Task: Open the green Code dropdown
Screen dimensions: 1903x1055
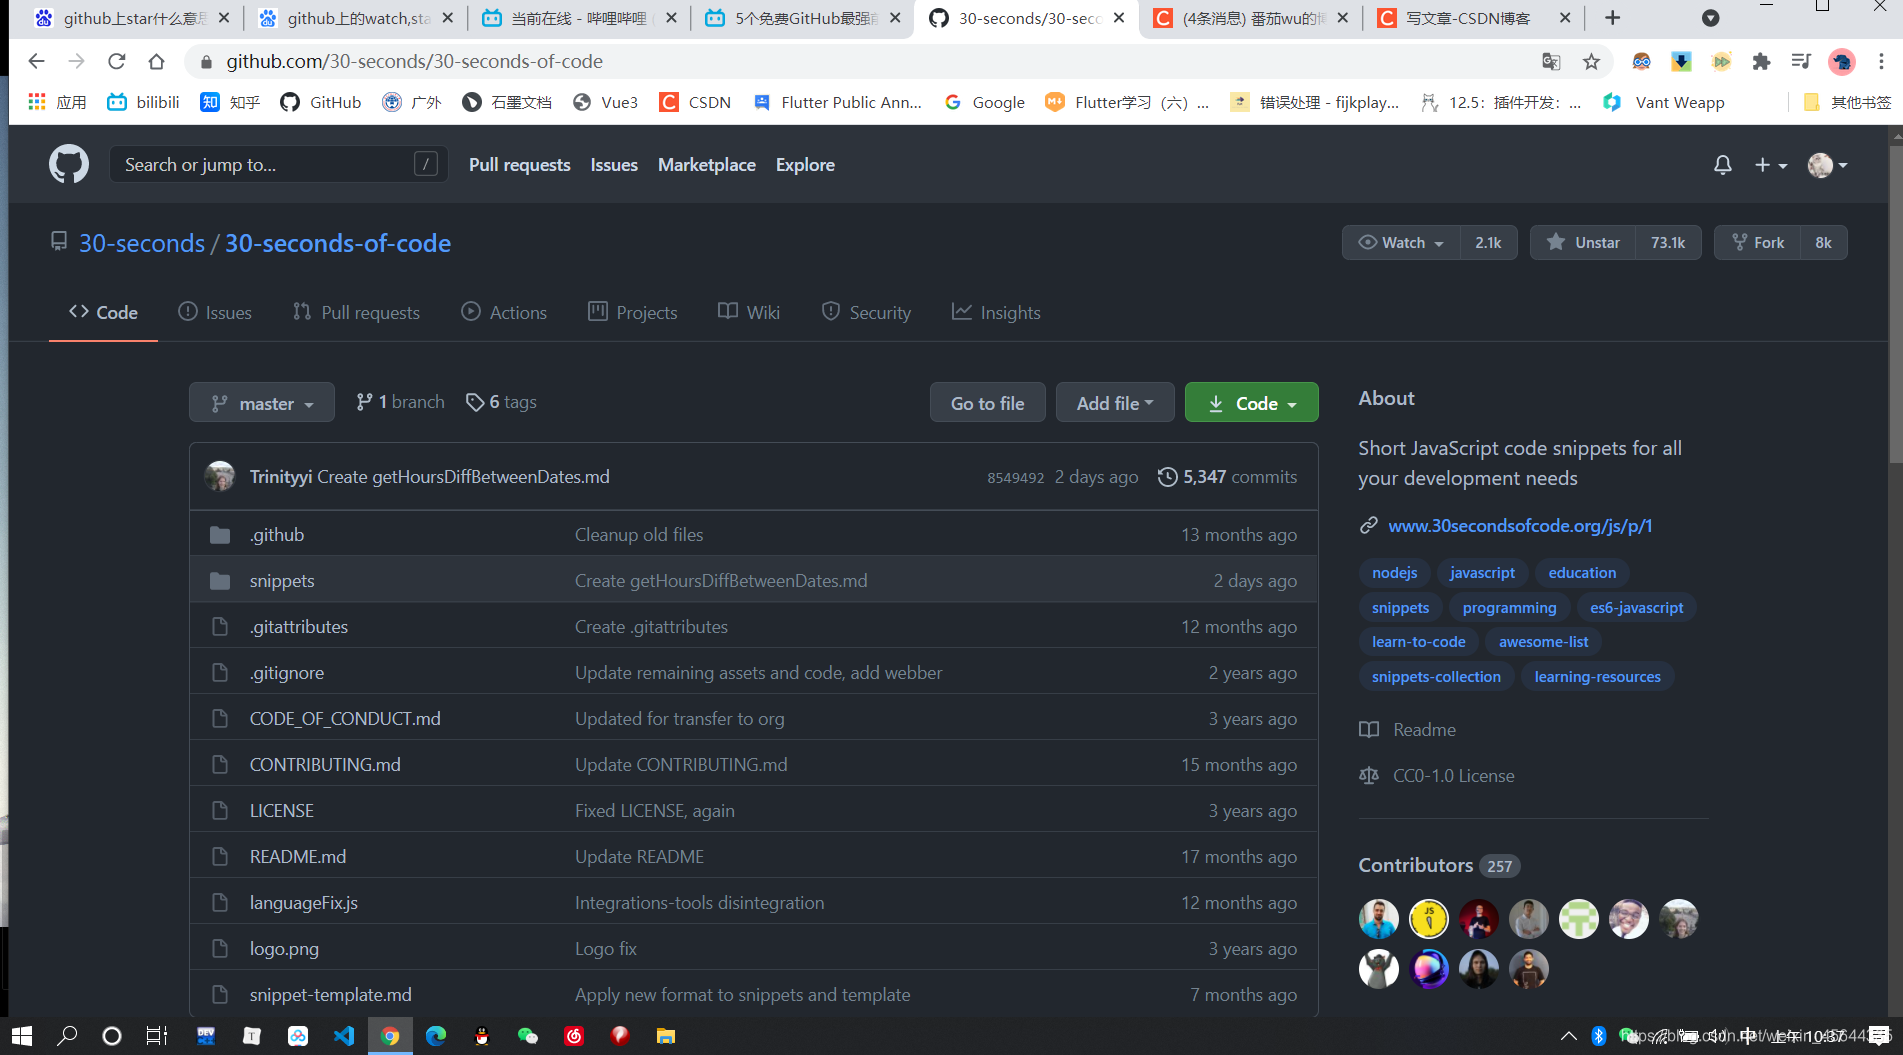Action: click(1251, 403)
